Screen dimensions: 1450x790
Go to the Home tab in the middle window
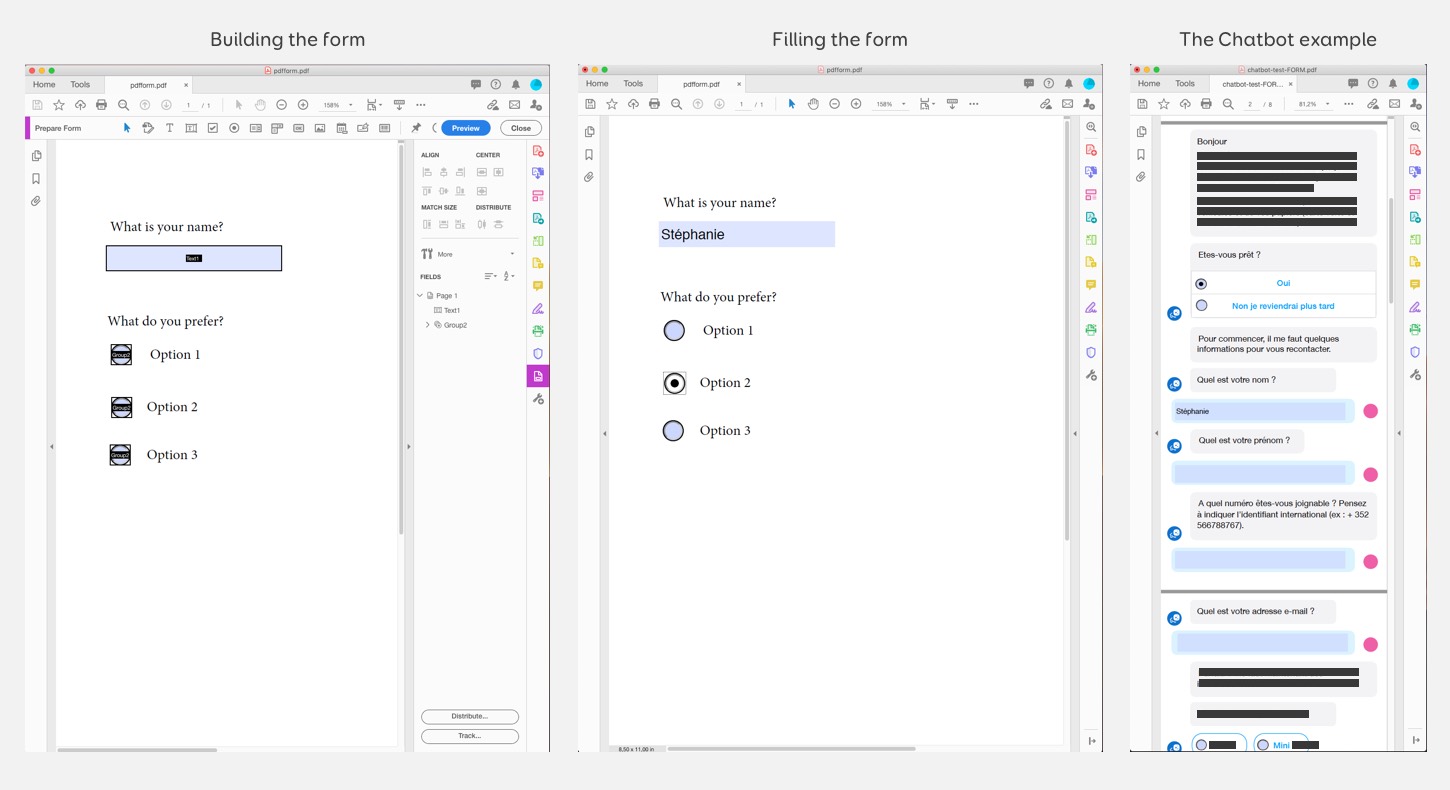[x=597, y=84]
